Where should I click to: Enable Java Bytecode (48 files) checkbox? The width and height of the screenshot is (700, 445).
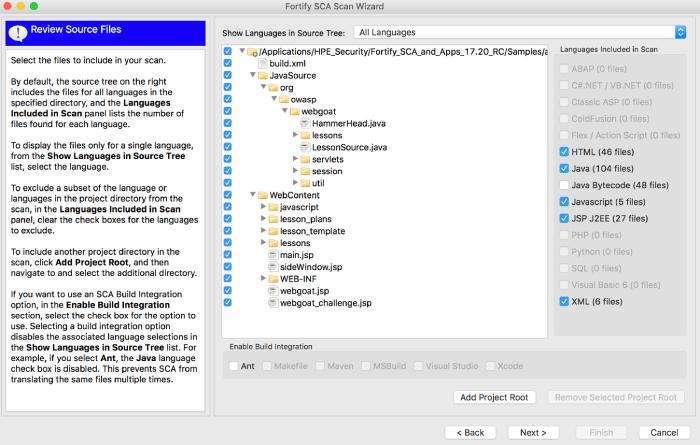pyautogui.click(x=564, y=185)
